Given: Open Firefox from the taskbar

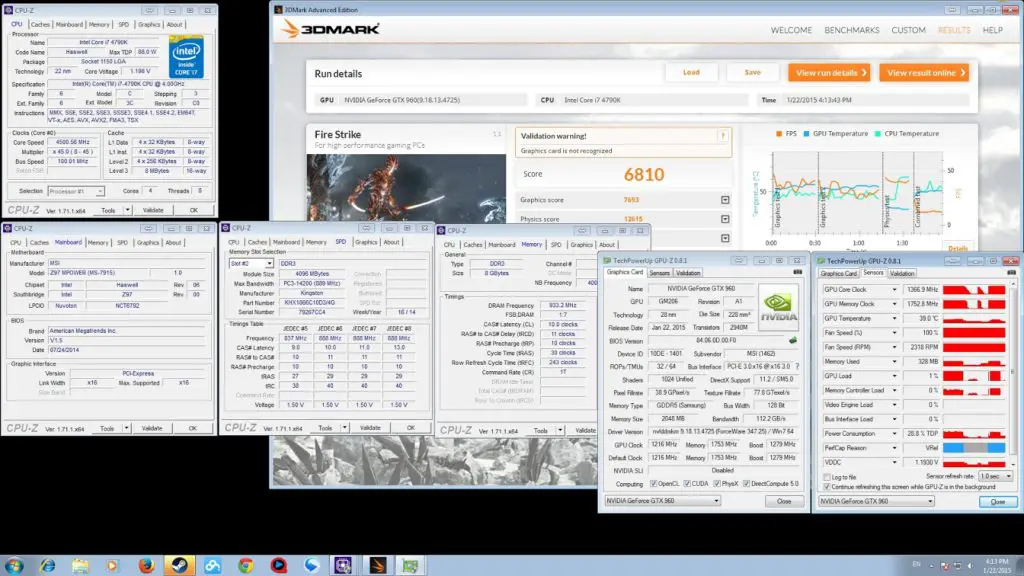Looking at the screenshot, I should pyautogui.click(x=146, y=565).
